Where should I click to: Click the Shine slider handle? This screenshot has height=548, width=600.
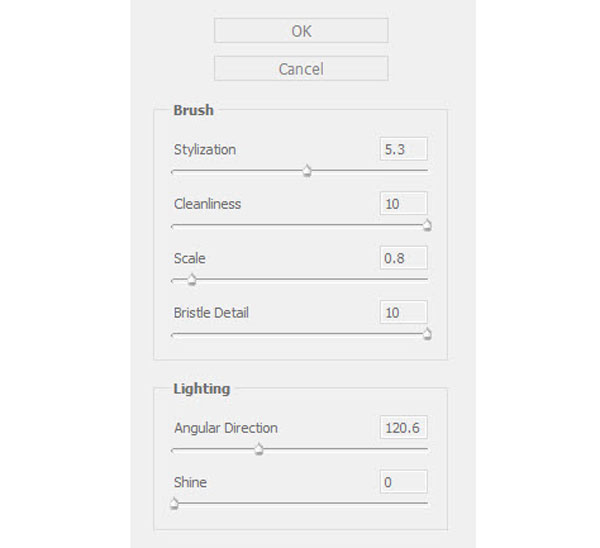[x=174, y=503]
